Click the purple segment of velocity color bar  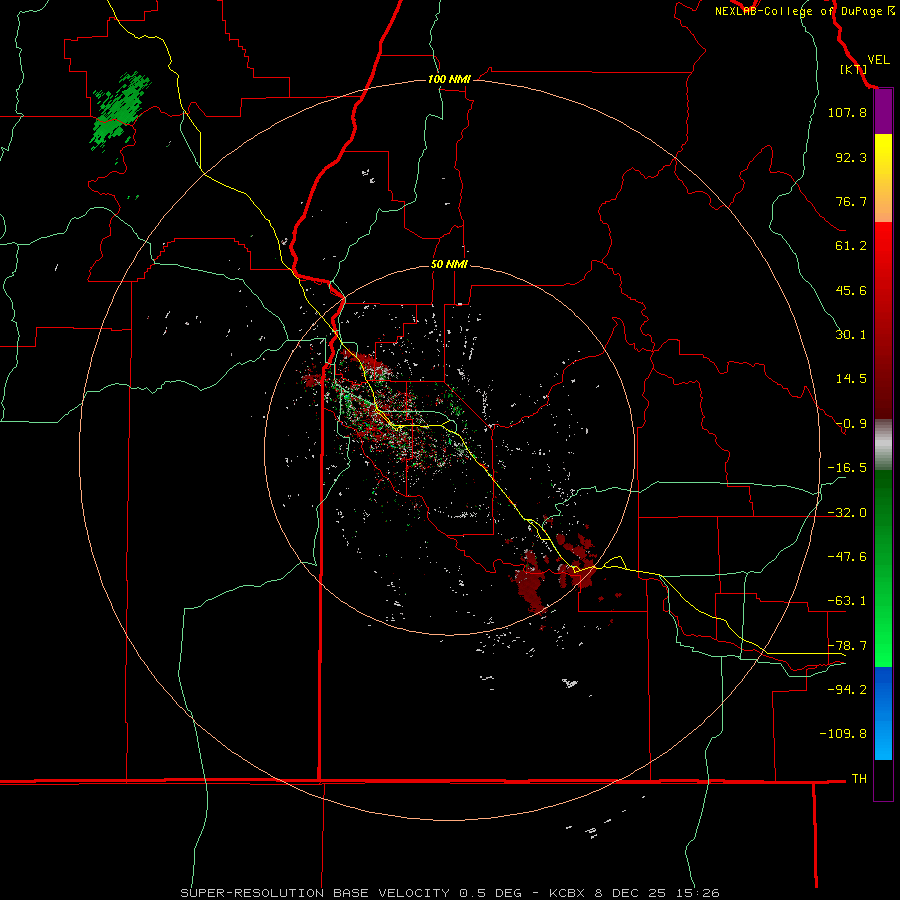coord(883,112)
